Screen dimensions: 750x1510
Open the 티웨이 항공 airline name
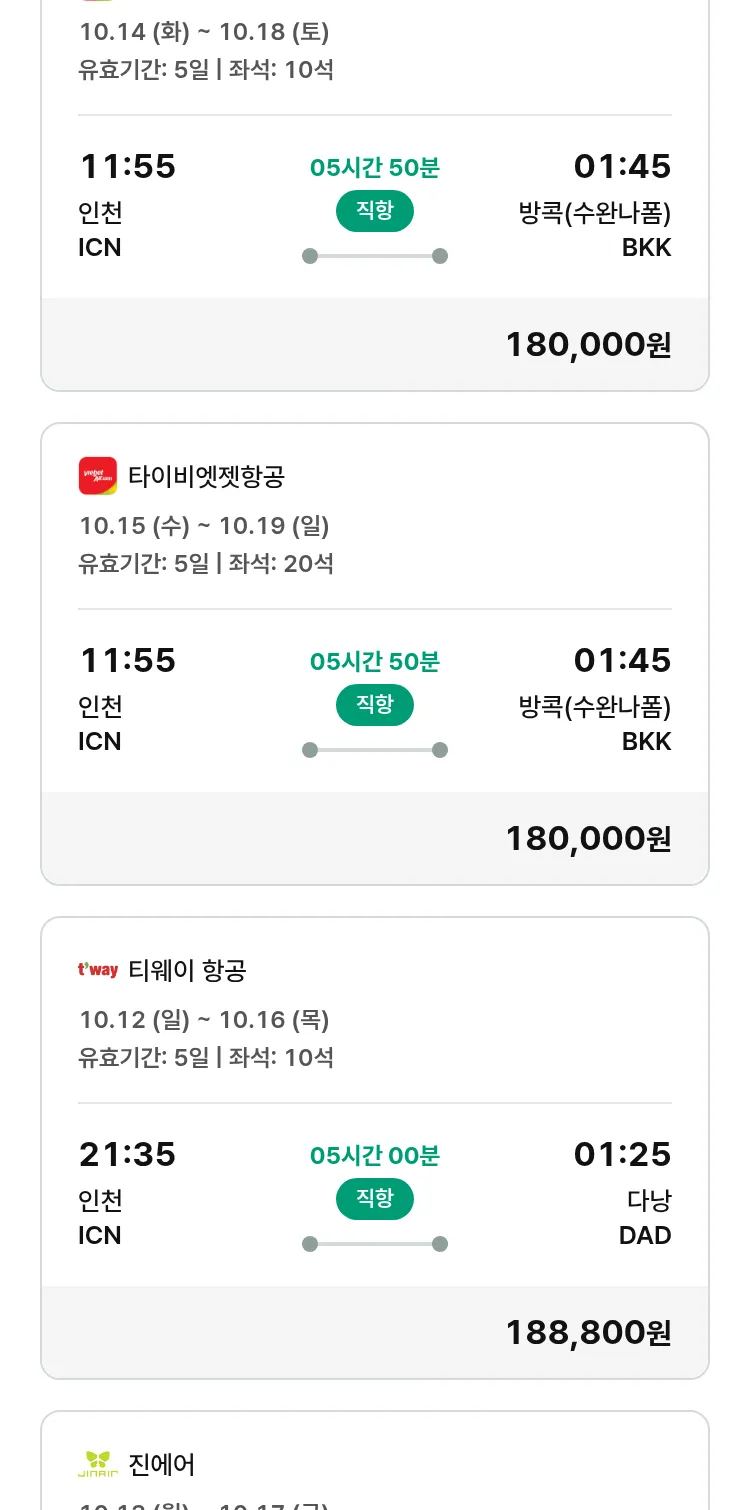point(187,970)
